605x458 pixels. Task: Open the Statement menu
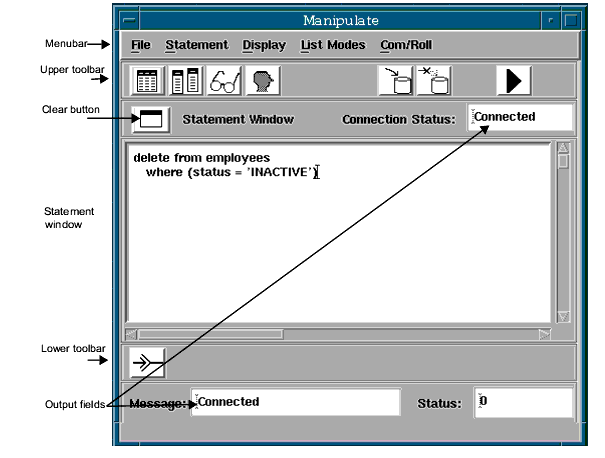[x=196, y=45]
